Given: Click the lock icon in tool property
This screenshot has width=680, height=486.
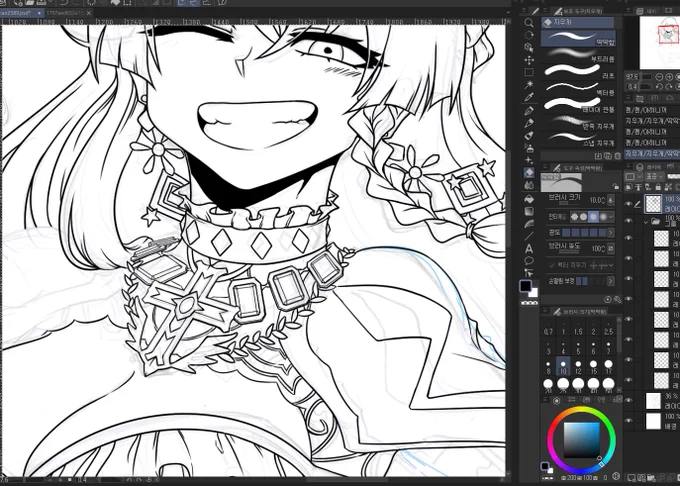Looking at the screenshot, I should pos(615,186).
